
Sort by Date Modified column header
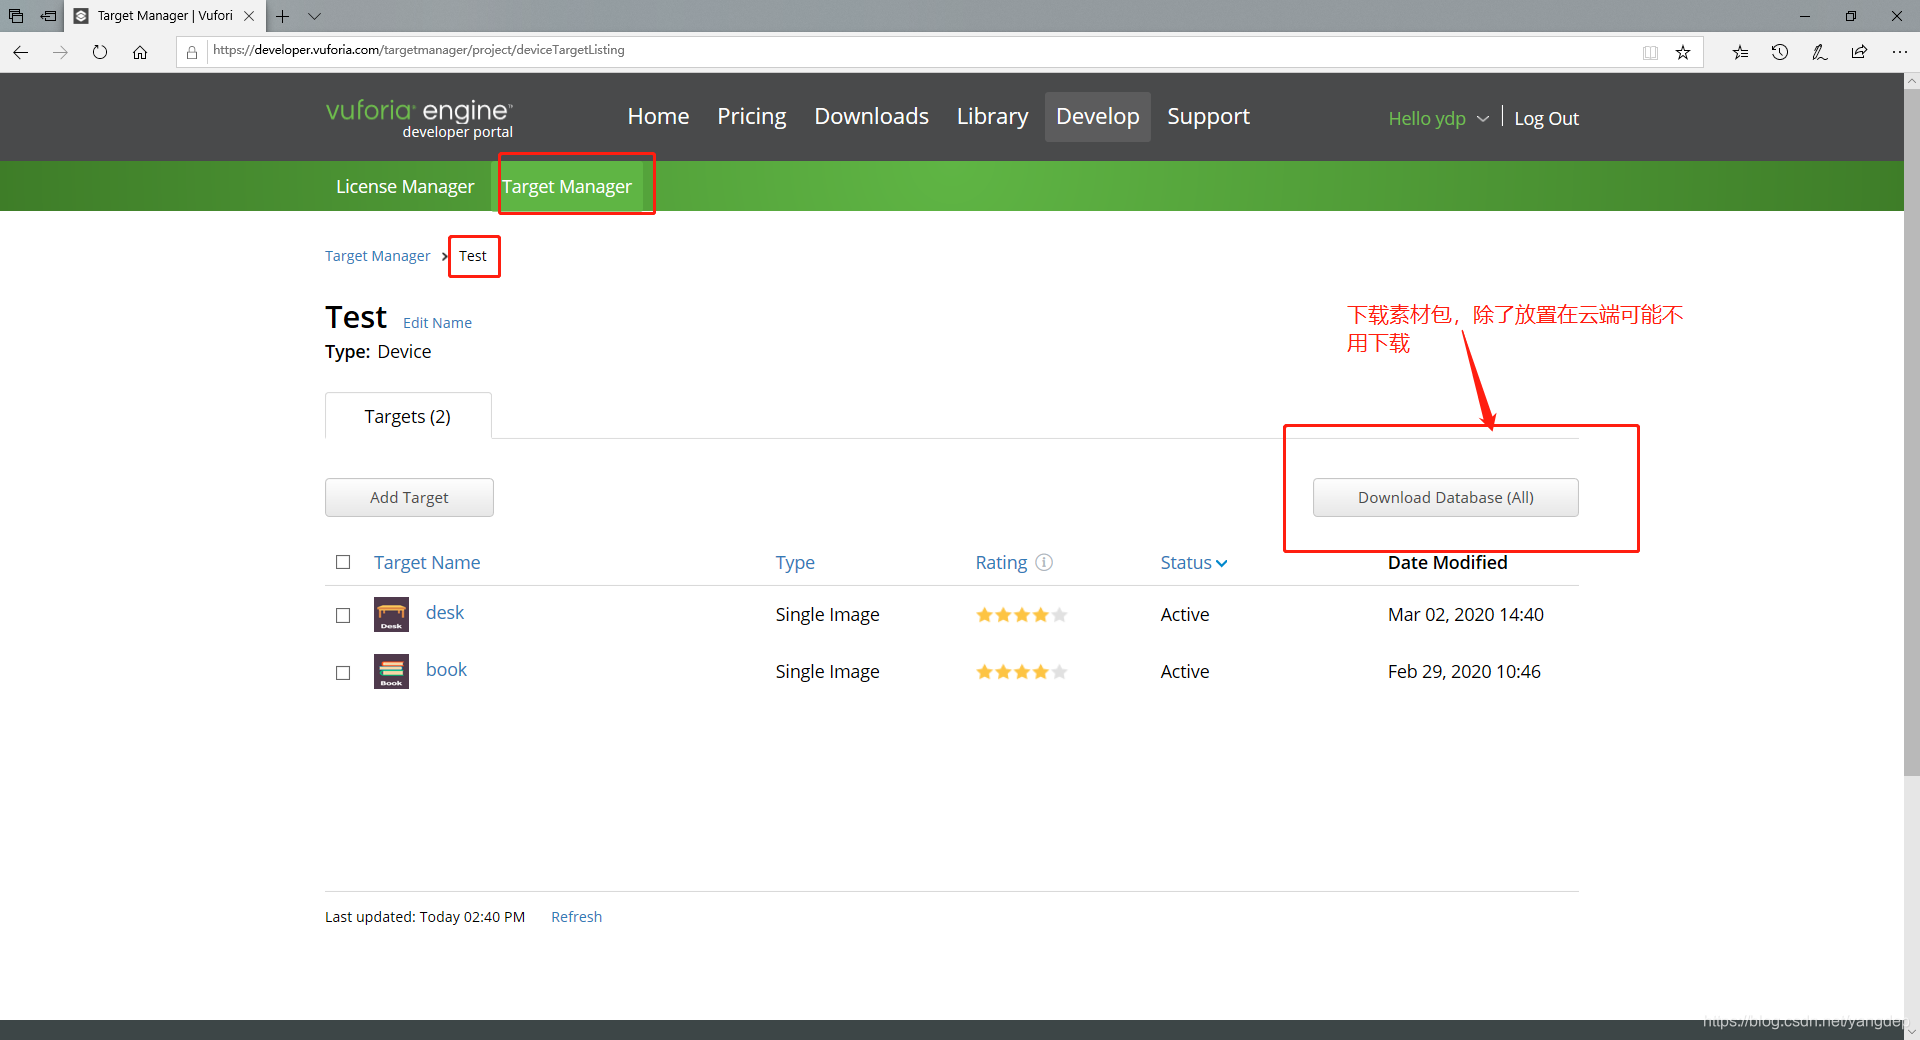1447,563
